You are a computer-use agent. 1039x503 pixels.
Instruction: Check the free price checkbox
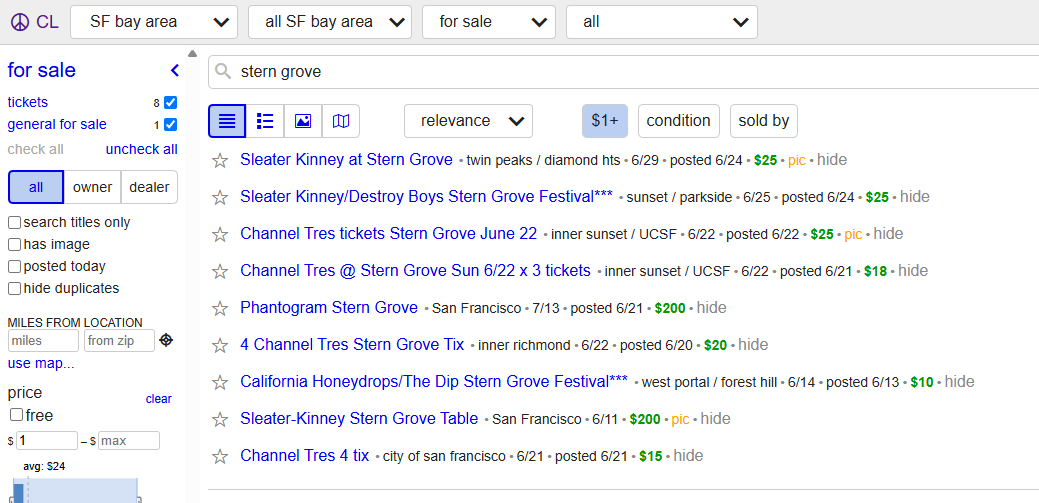pyautogui.click(x=17, y=416)
